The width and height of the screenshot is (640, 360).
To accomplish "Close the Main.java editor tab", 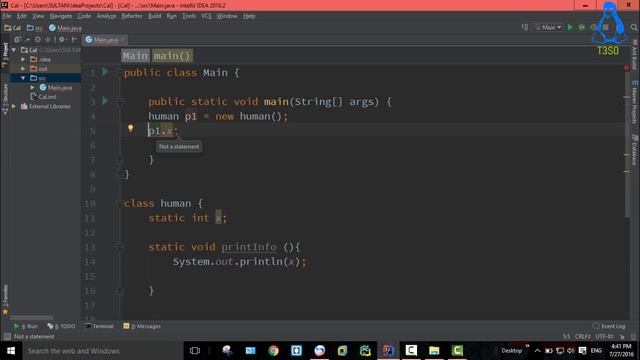I will [x=122, y=40].
